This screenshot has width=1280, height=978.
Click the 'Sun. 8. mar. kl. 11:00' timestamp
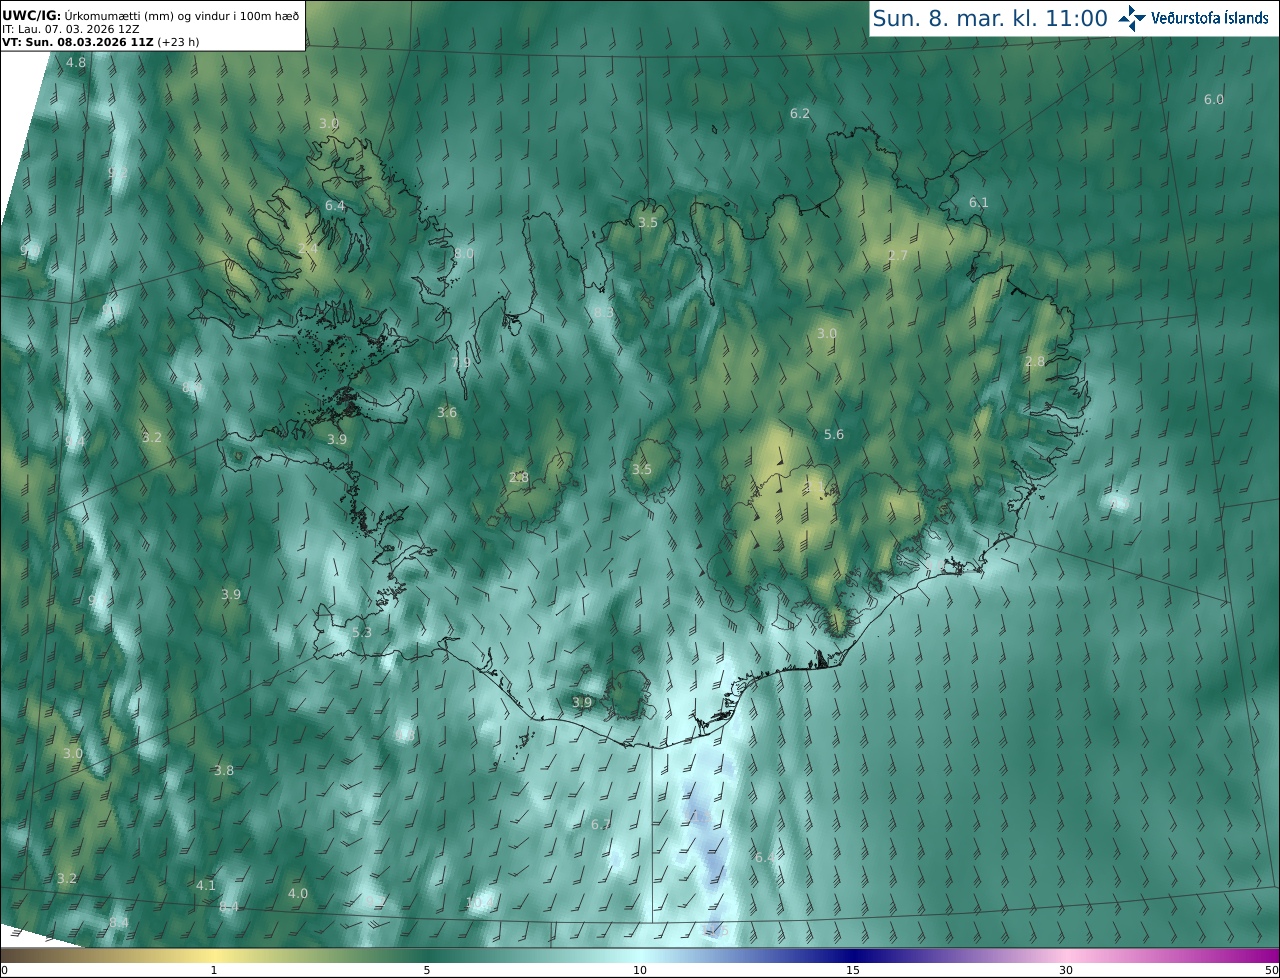pyautogui.click(x=990, y=18)
